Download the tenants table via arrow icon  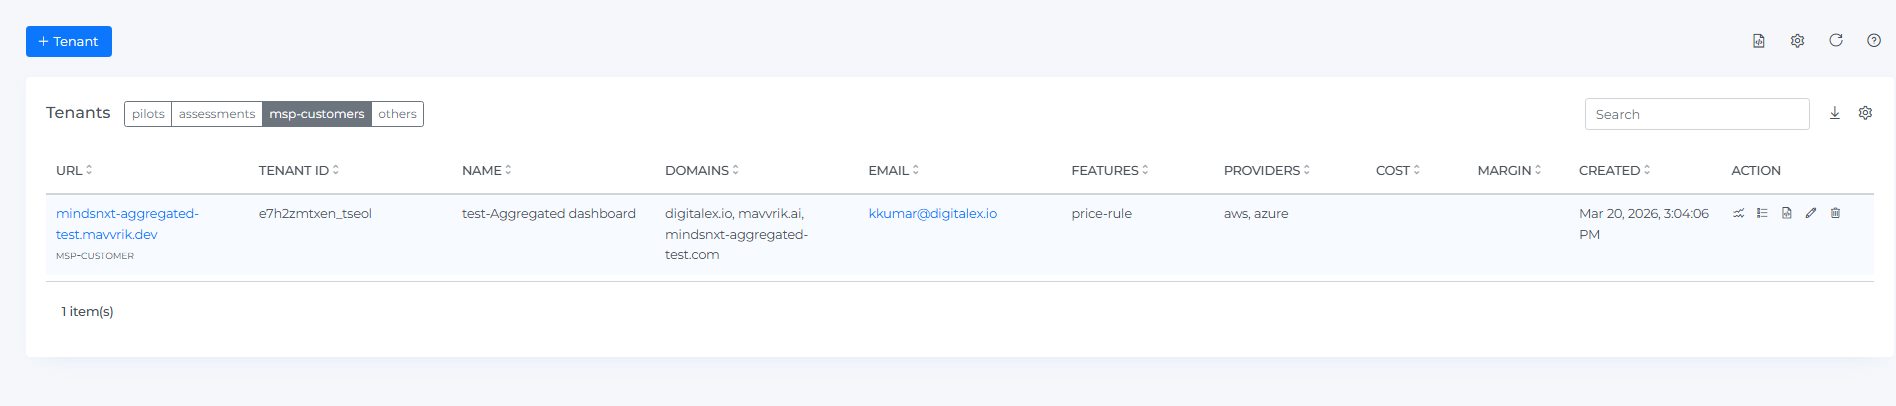click(x=1834, y=114)
